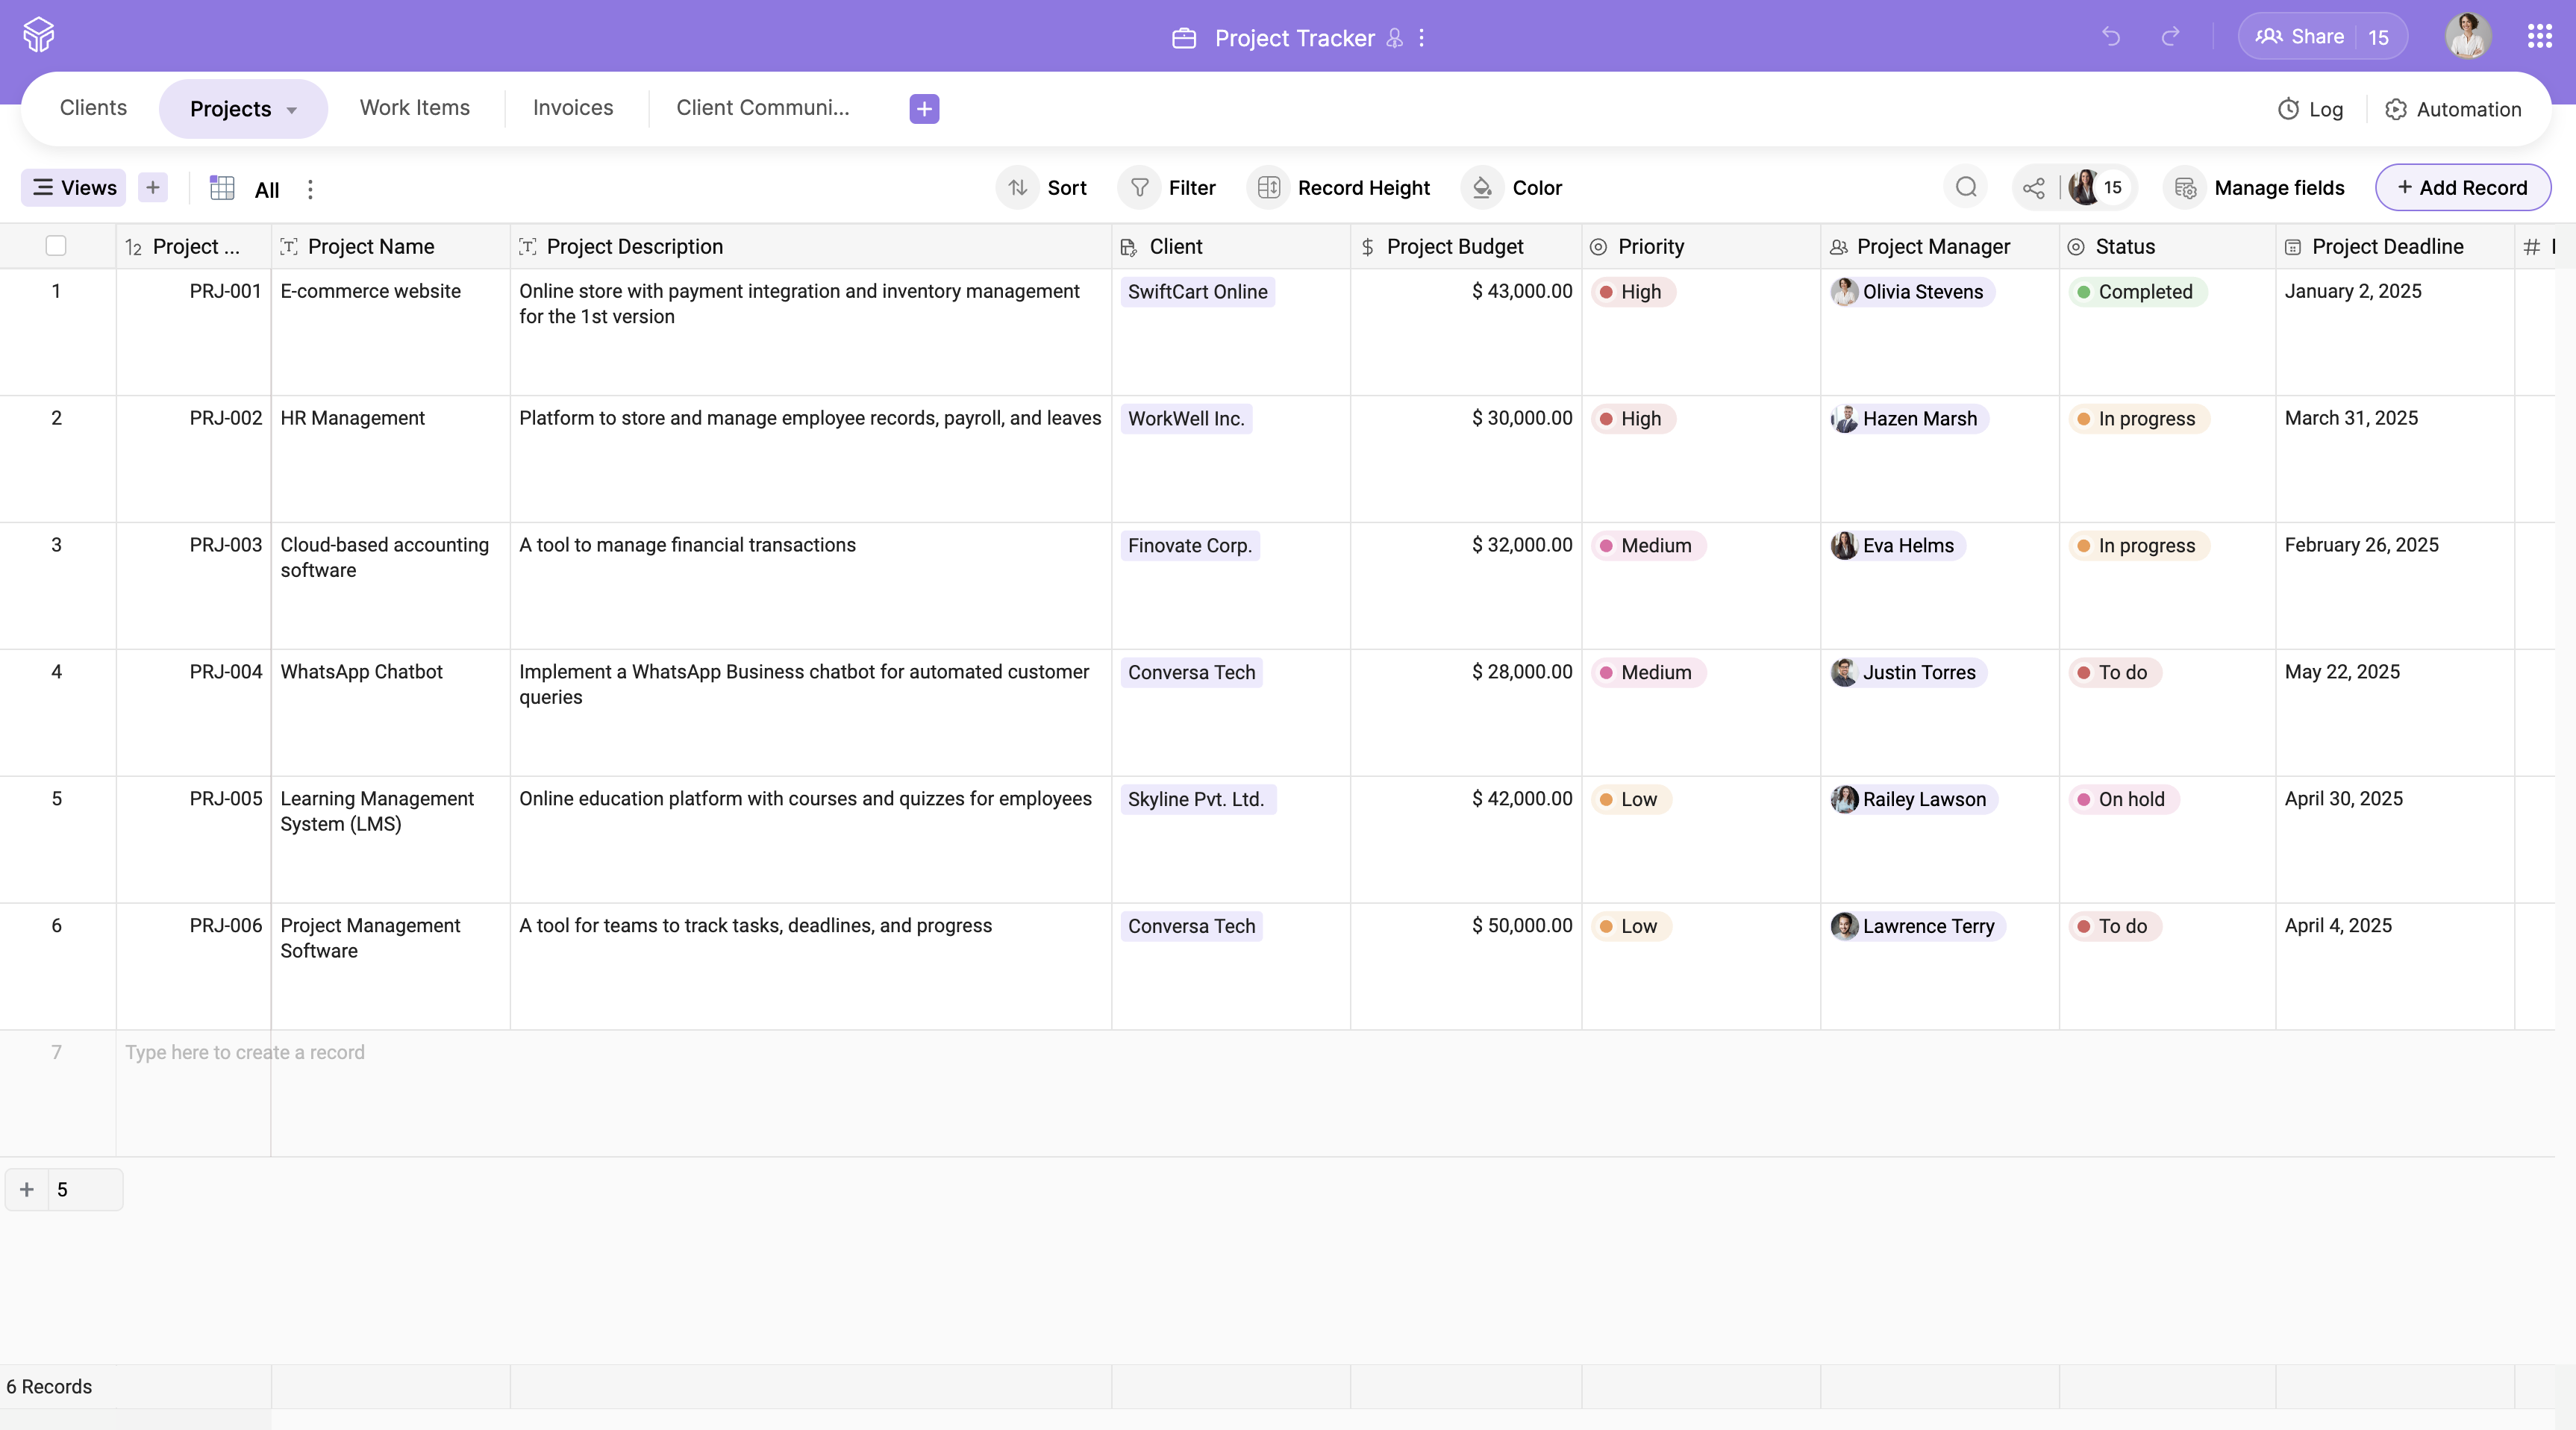Switch to the Invoices tab
Viewport: 2576px width, 1430px height.
(x=573, y=108)
